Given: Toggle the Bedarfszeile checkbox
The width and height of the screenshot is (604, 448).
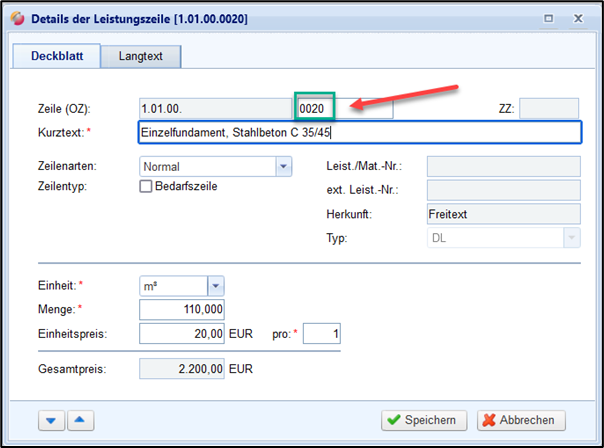Looking at the screenshot, I should click(x=146, y=186).
